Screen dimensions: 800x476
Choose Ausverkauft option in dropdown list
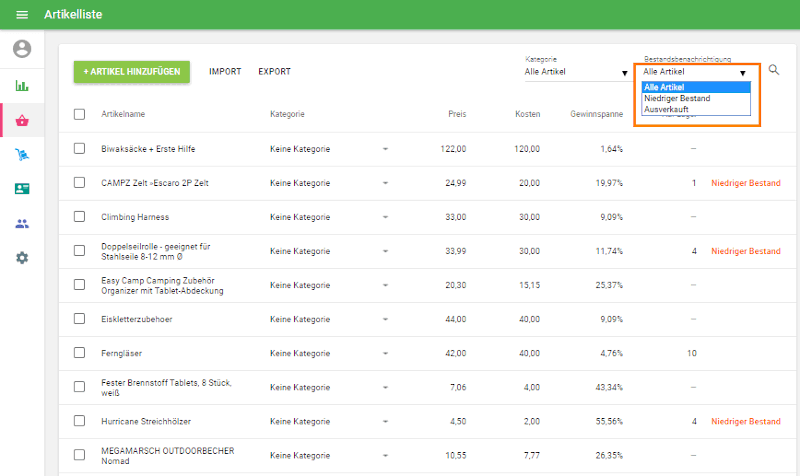coord(665,109)
